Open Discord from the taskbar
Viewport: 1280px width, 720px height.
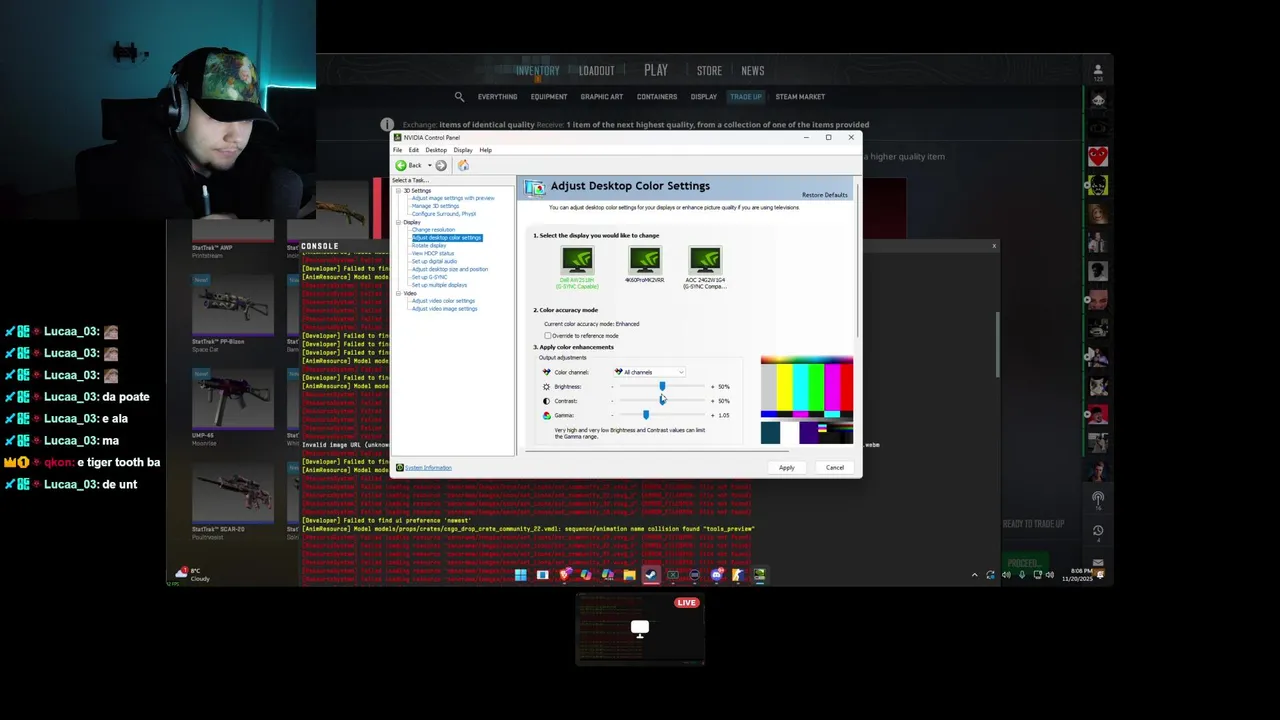tap(717, 575)
